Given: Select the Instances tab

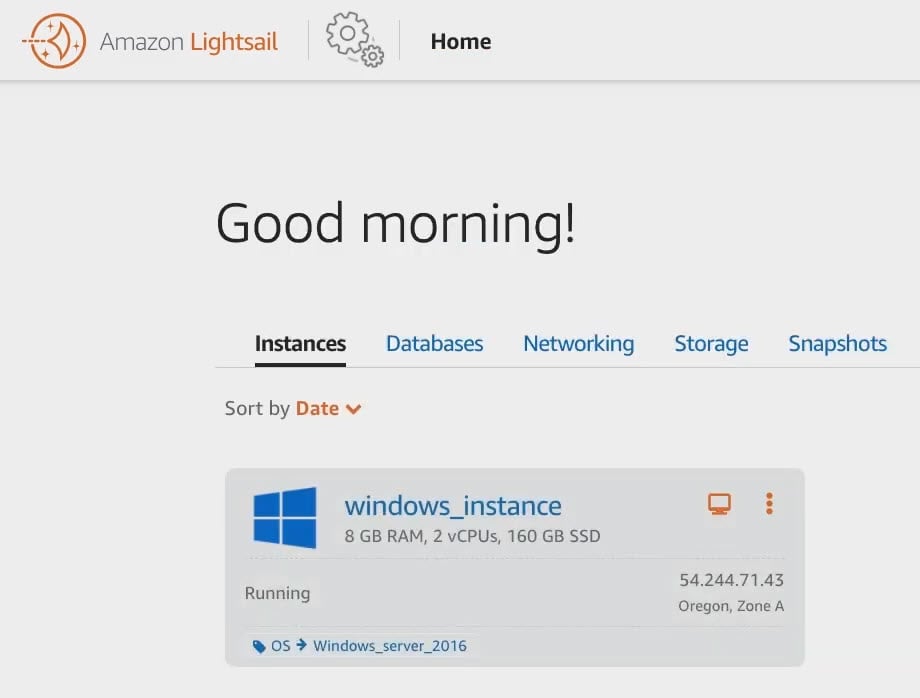Looking at the screenshot, I should [300, 344].
